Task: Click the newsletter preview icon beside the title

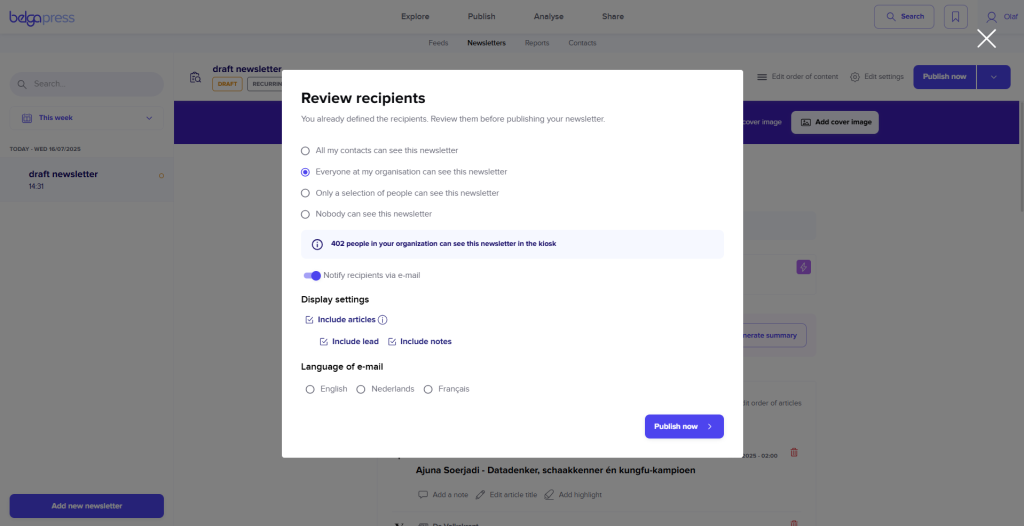Action: 196,78
